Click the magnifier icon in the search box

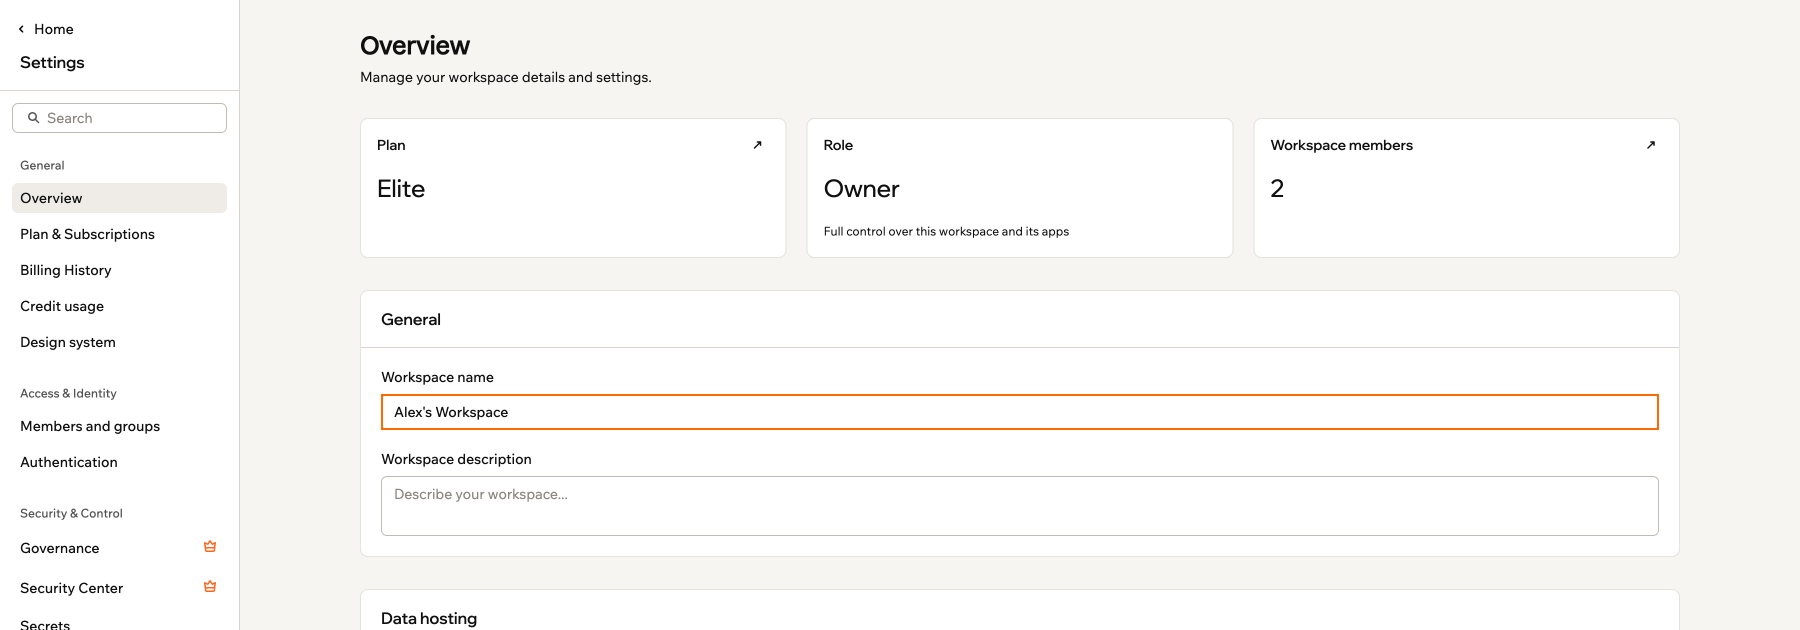pos(33,118)
